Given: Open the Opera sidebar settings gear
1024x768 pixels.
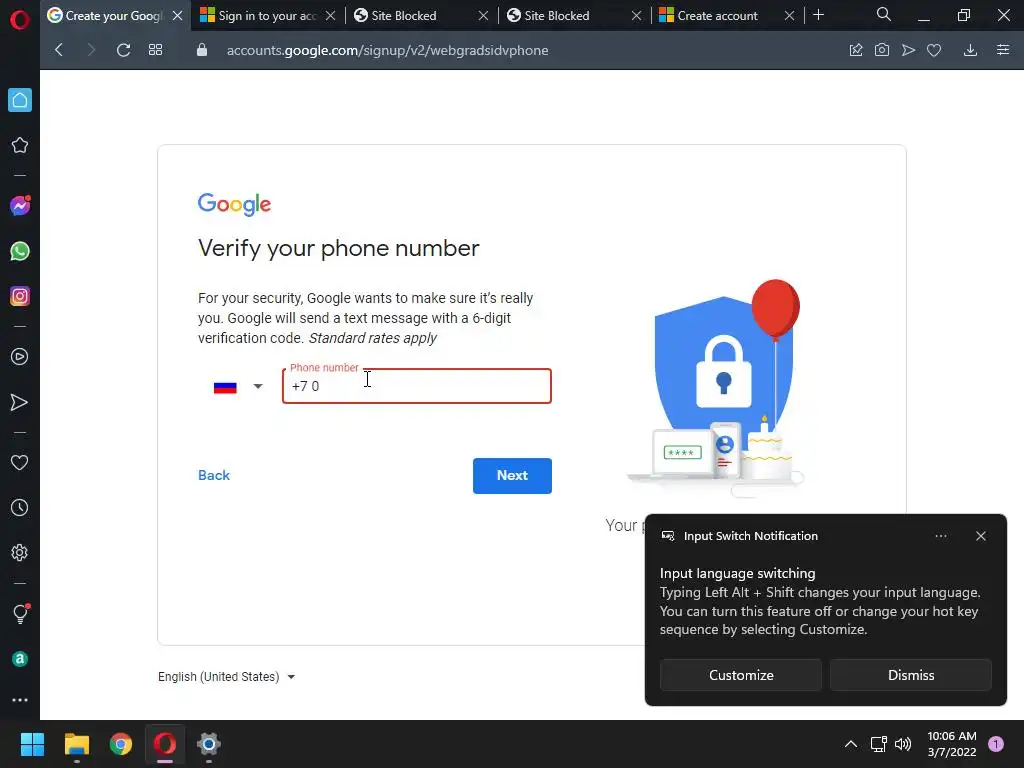Looking at the screenshot, I should 20,553.
